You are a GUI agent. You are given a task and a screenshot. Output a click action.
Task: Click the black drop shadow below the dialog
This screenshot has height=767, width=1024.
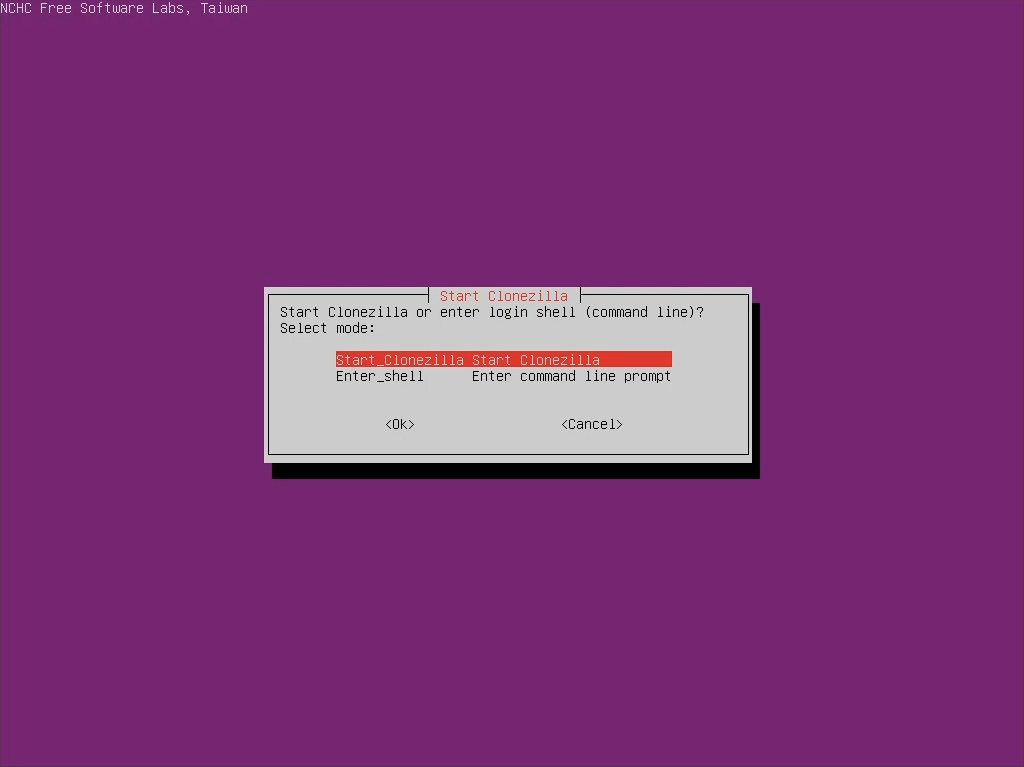pyautogui.click(x=515, y=470)
